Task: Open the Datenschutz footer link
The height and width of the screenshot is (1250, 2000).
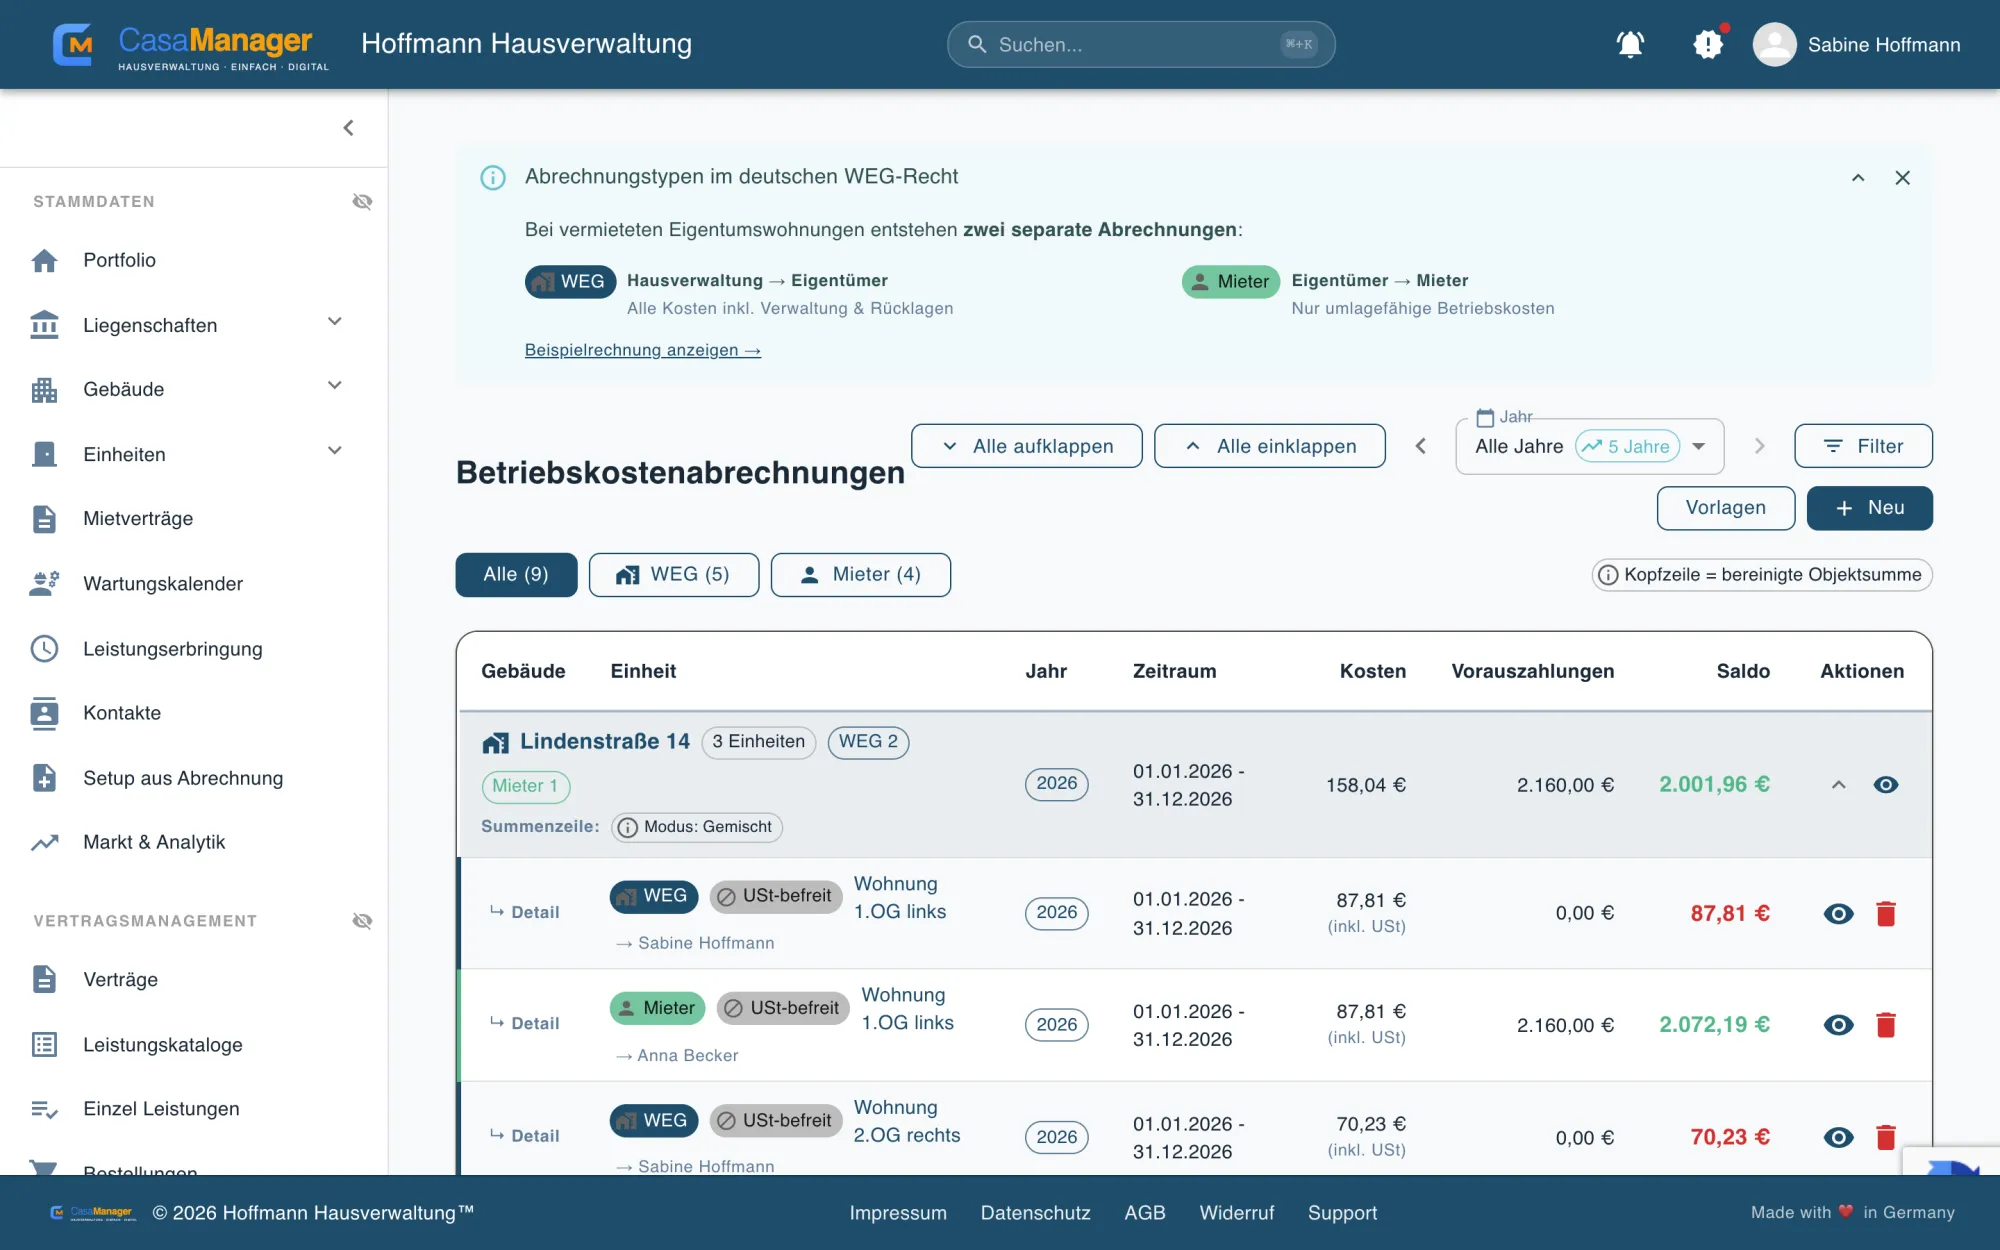Action: [1035, 1213]
